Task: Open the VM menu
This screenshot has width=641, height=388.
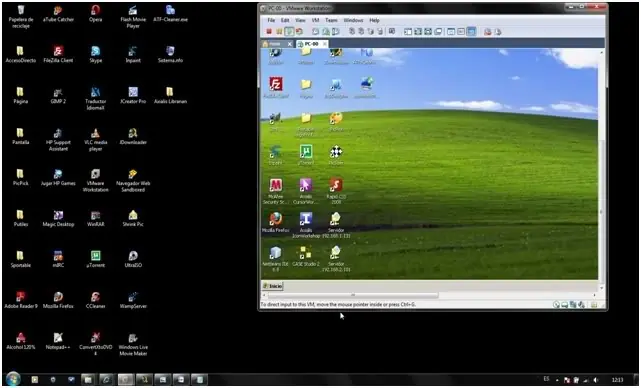Action: coord(315,20)
